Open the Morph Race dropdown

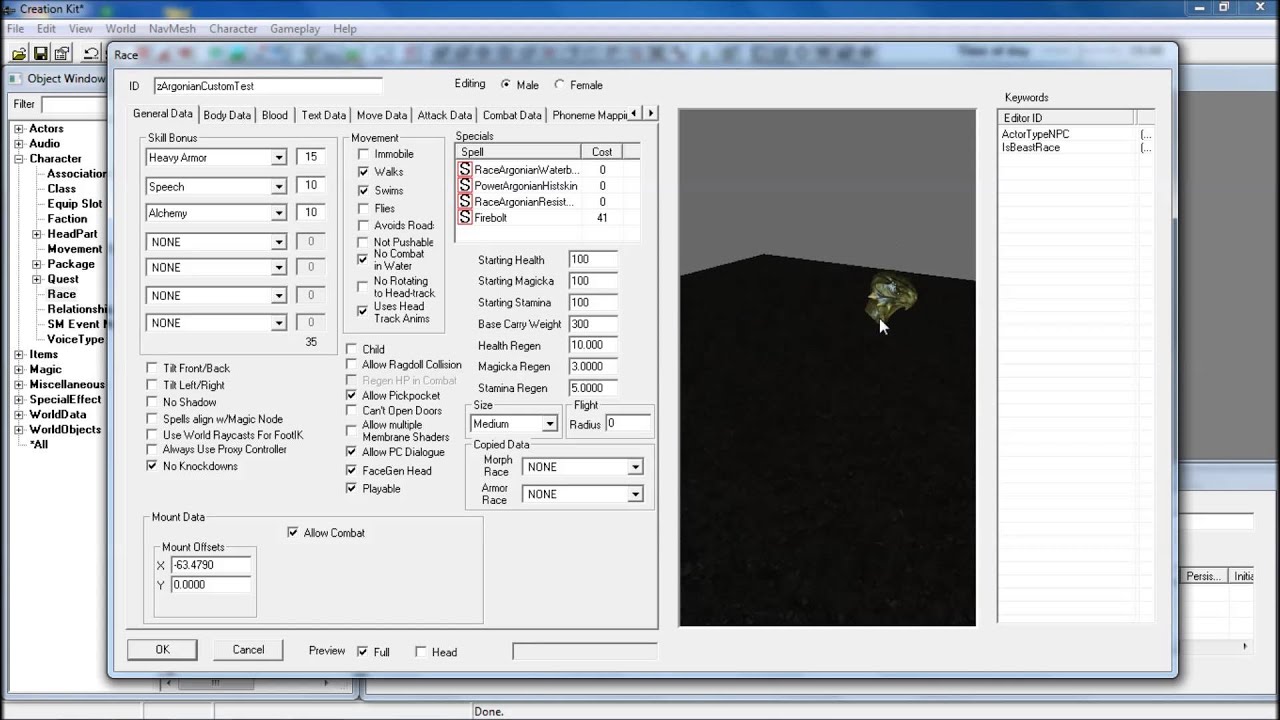point(635,467)
